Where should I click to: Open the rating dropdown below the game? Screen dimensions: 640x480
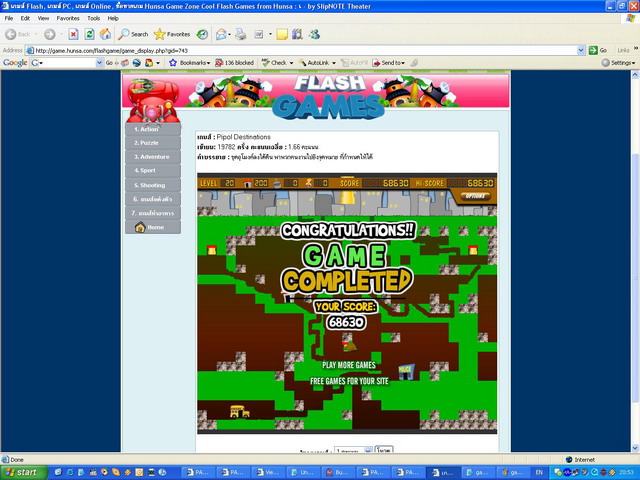coord(353,449)
